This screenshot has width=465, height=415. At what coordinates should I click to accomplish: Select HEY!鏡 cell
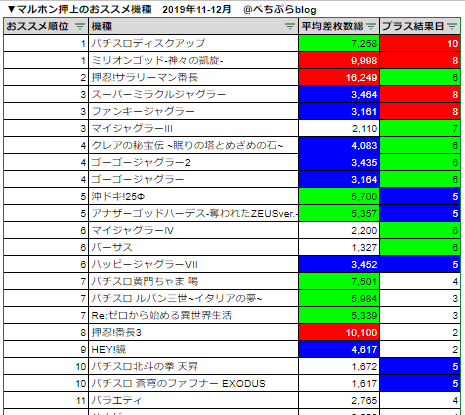click(x=193, y=349)
